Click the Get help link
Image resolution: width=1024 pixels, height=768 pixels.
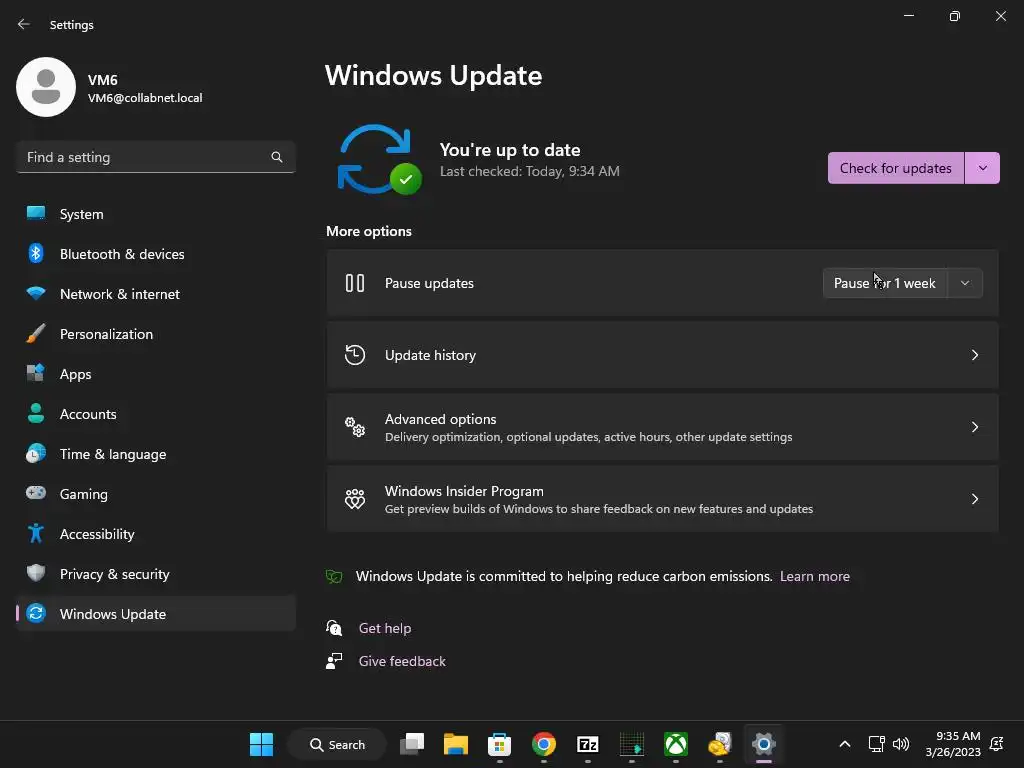point(385,628)
